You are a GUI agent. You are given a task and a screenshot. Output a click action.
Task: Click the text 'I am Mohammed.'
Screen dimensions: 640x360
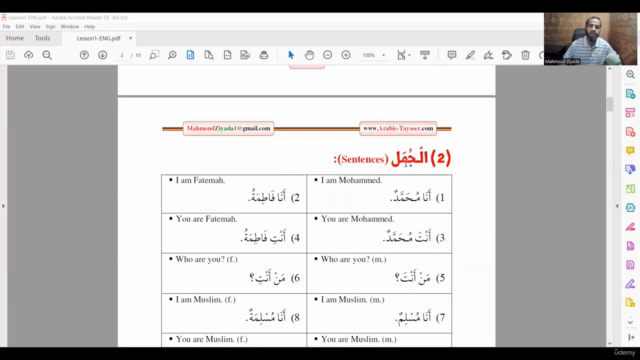coord(351,180)
